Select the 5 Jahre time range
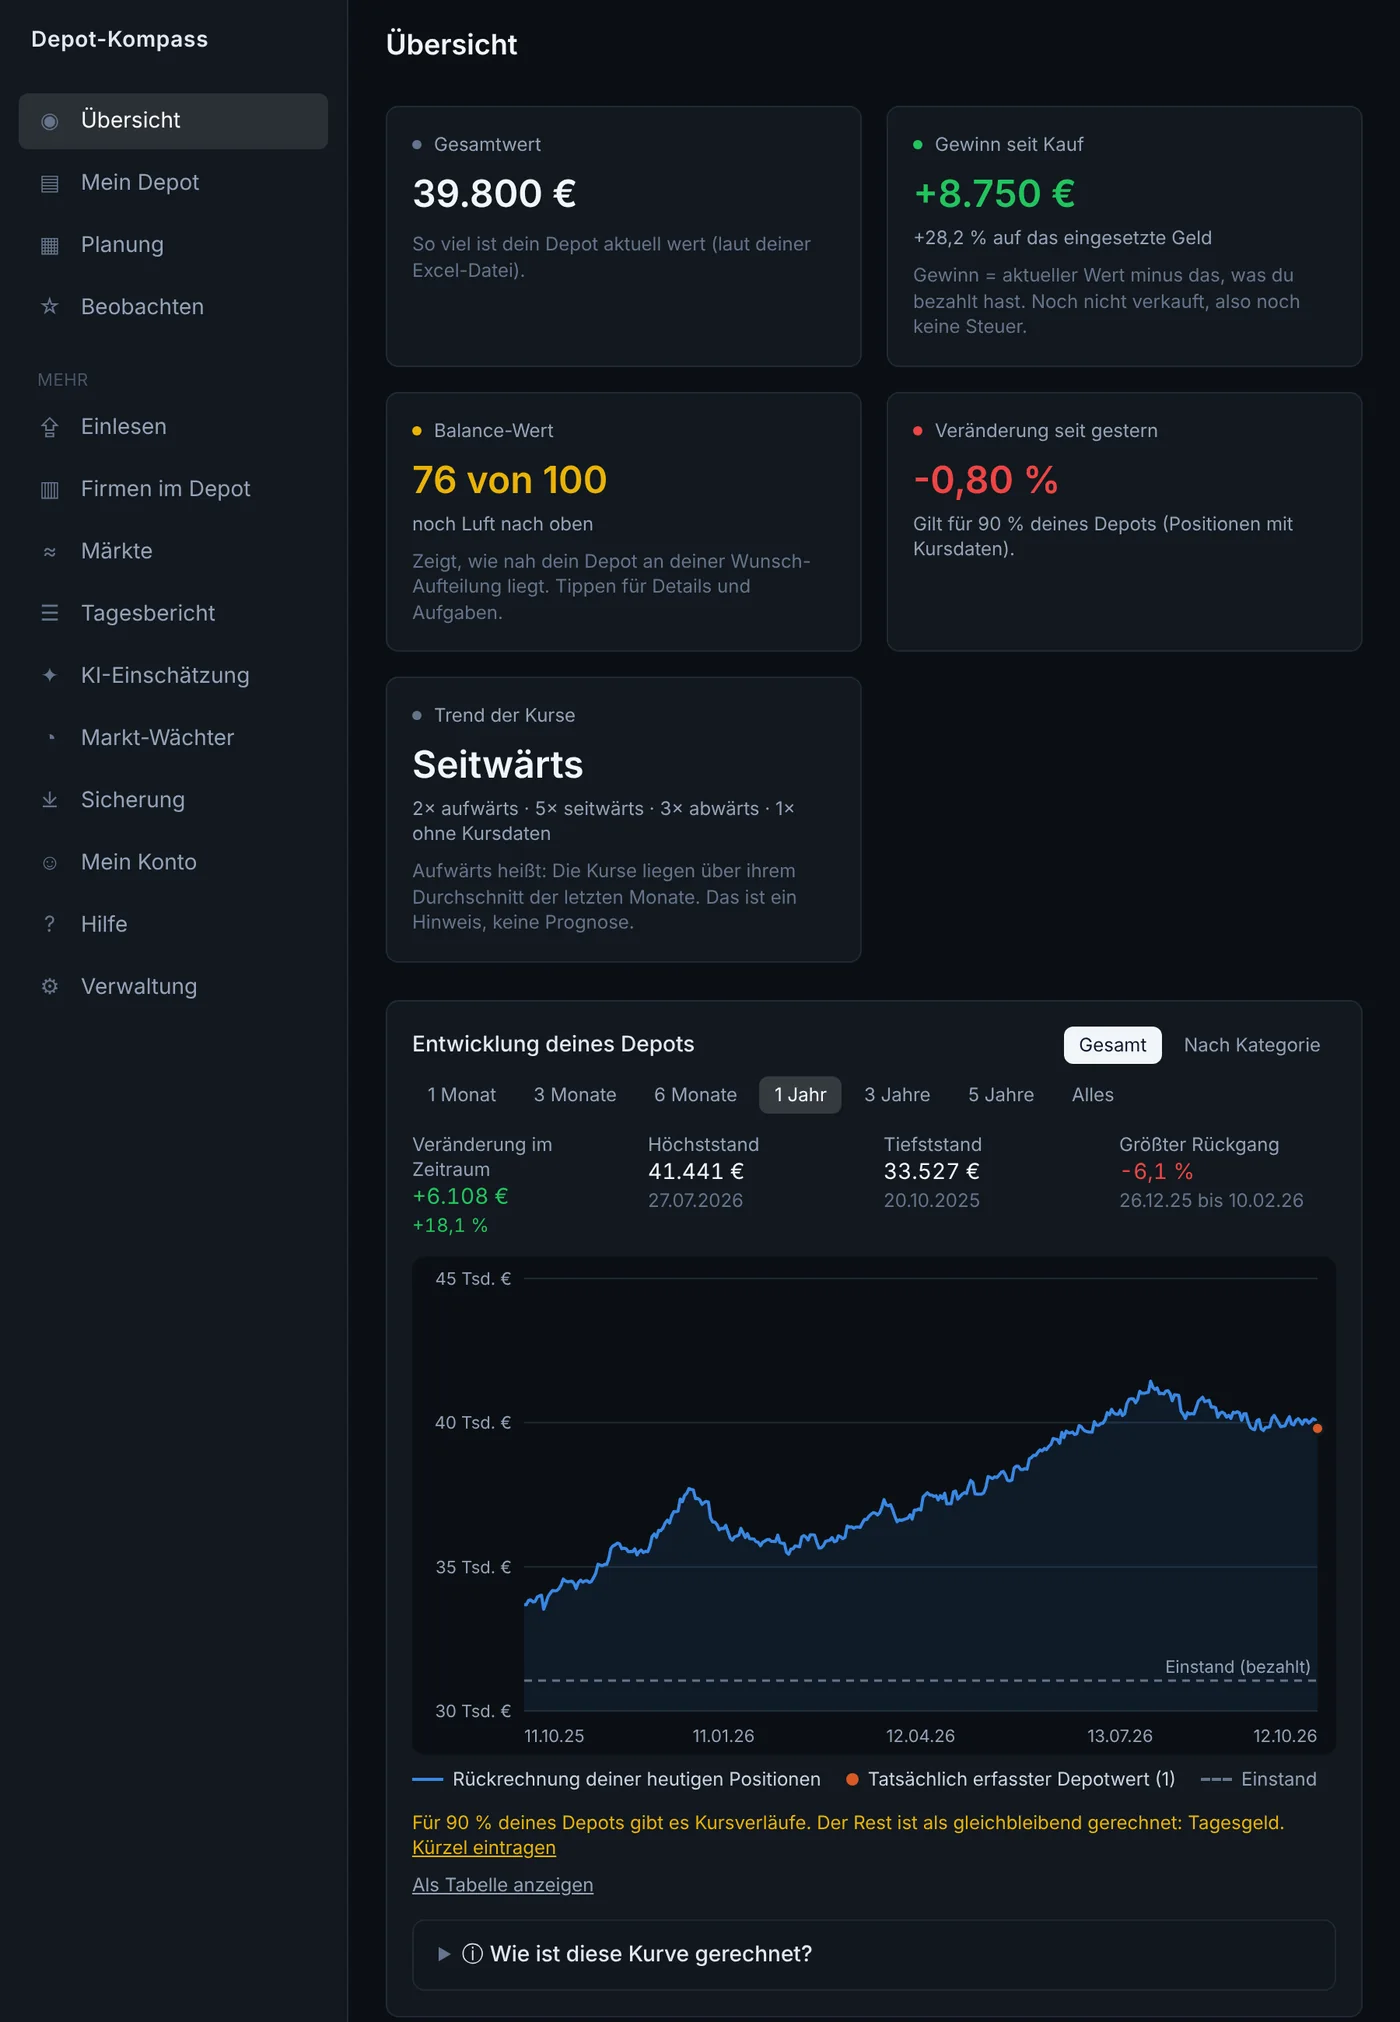Screen dimensions: 1400x2022 [x=1001, y=1095]
